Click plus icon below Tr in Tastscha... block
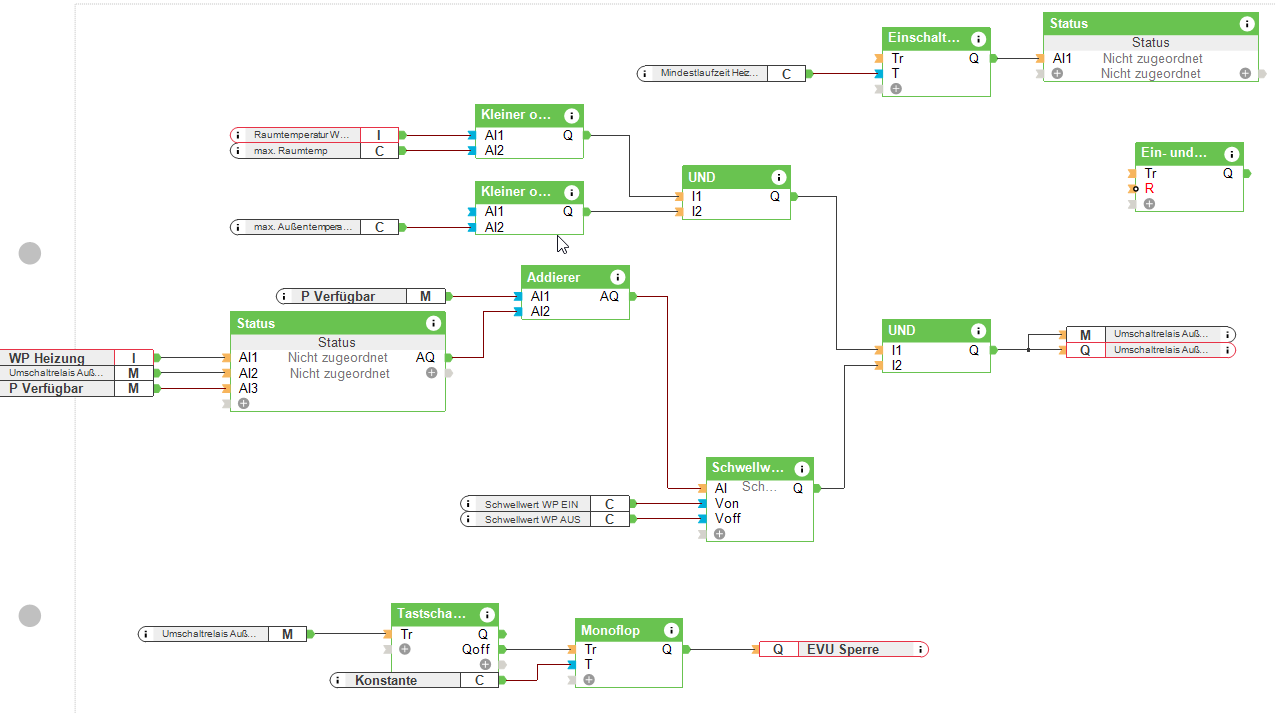Viewport: 1275px width, 713px height. tap(404, 649)
